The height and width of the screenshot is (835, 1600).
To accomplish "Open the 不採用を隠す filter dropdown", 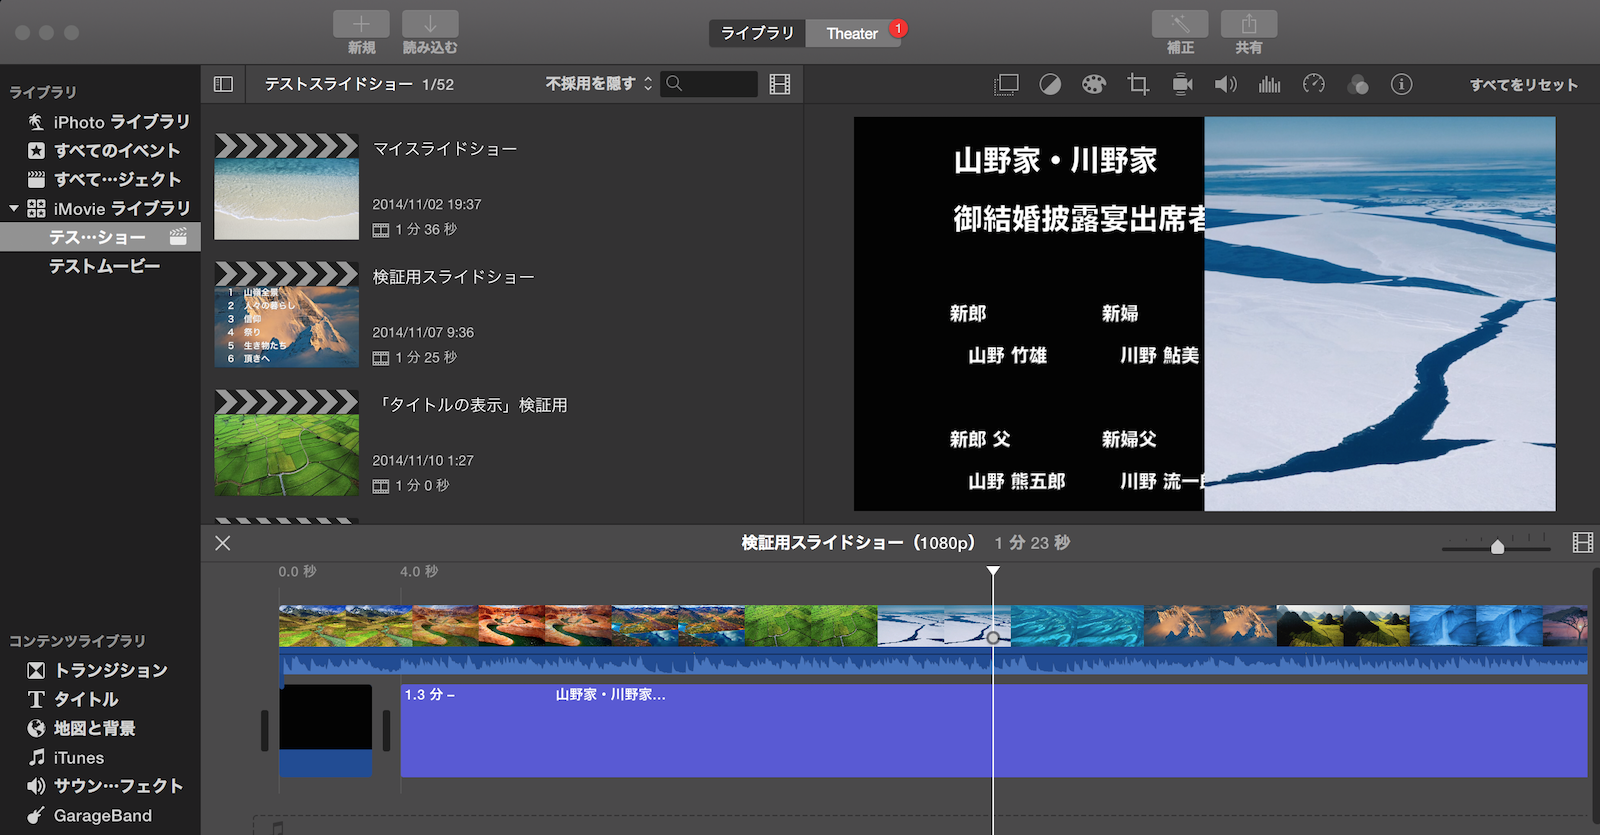I will click(x=598, y=84).
